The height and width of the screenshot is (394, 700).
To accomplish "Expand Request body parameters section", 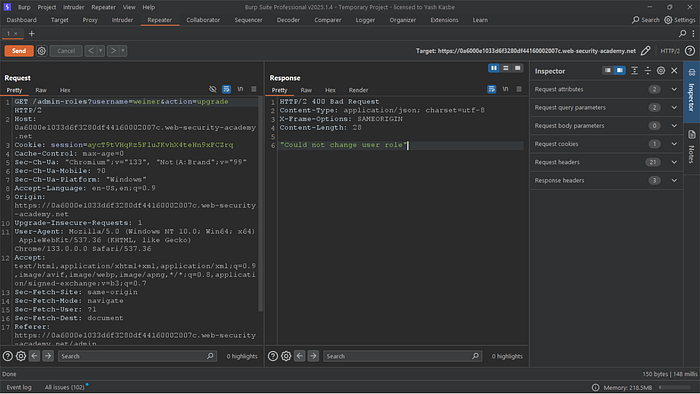I will pos(607,126).
